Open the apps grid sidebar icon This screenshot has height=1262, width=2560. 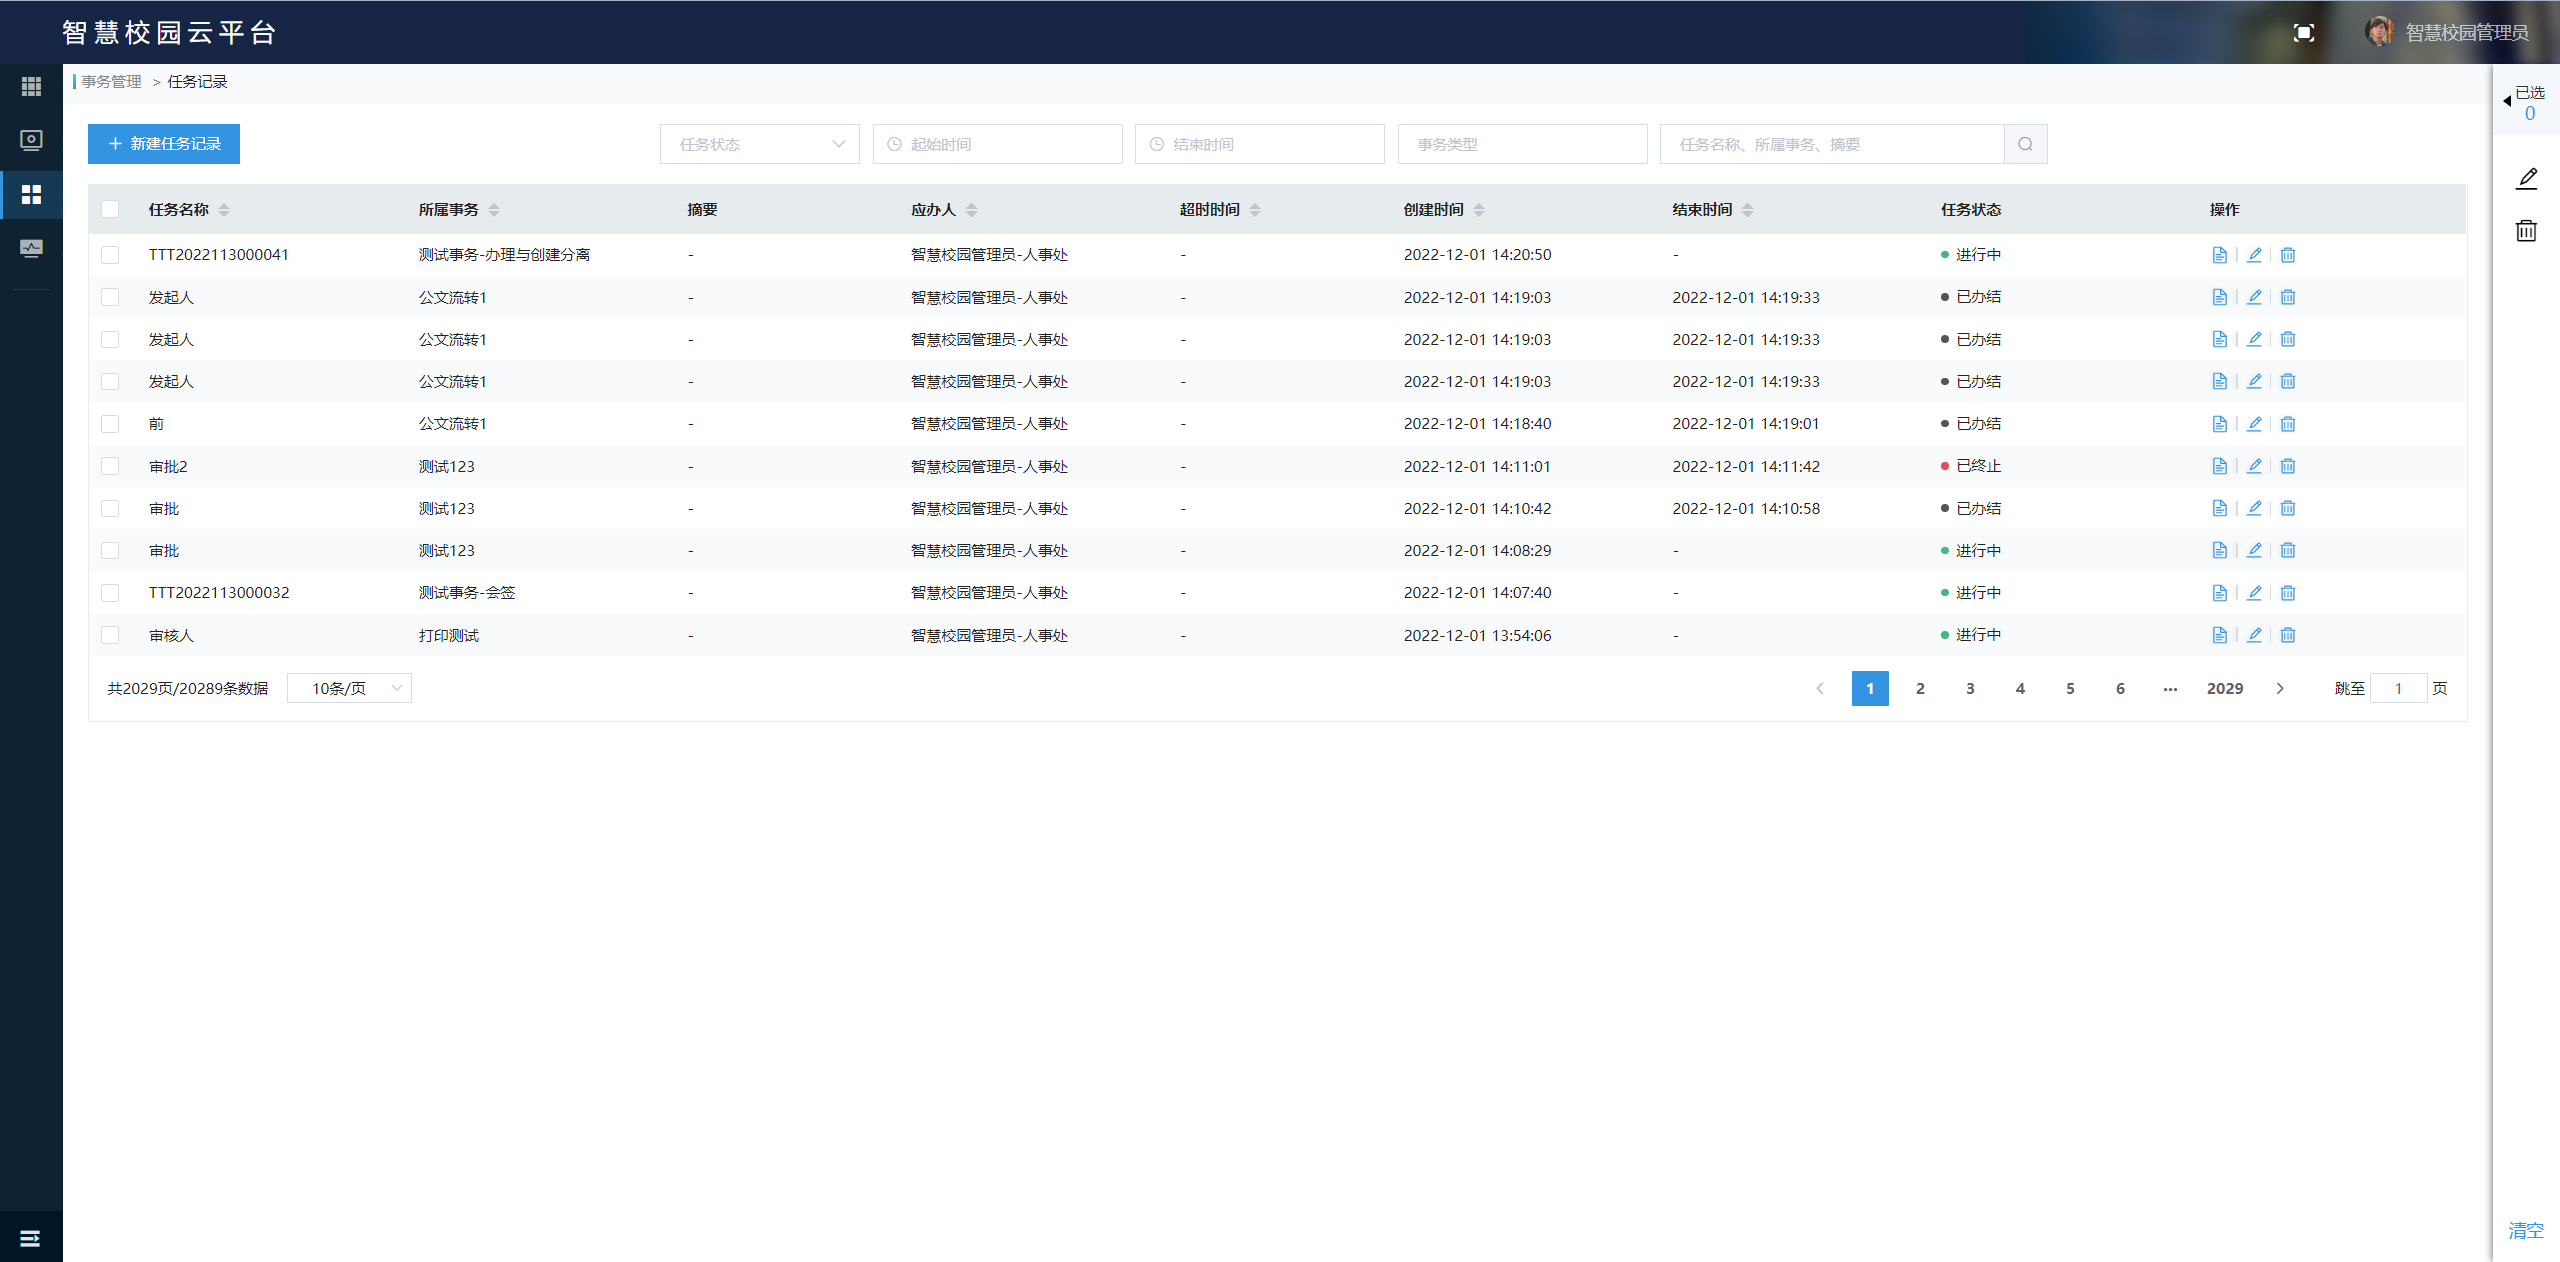[x=31, y=87]
